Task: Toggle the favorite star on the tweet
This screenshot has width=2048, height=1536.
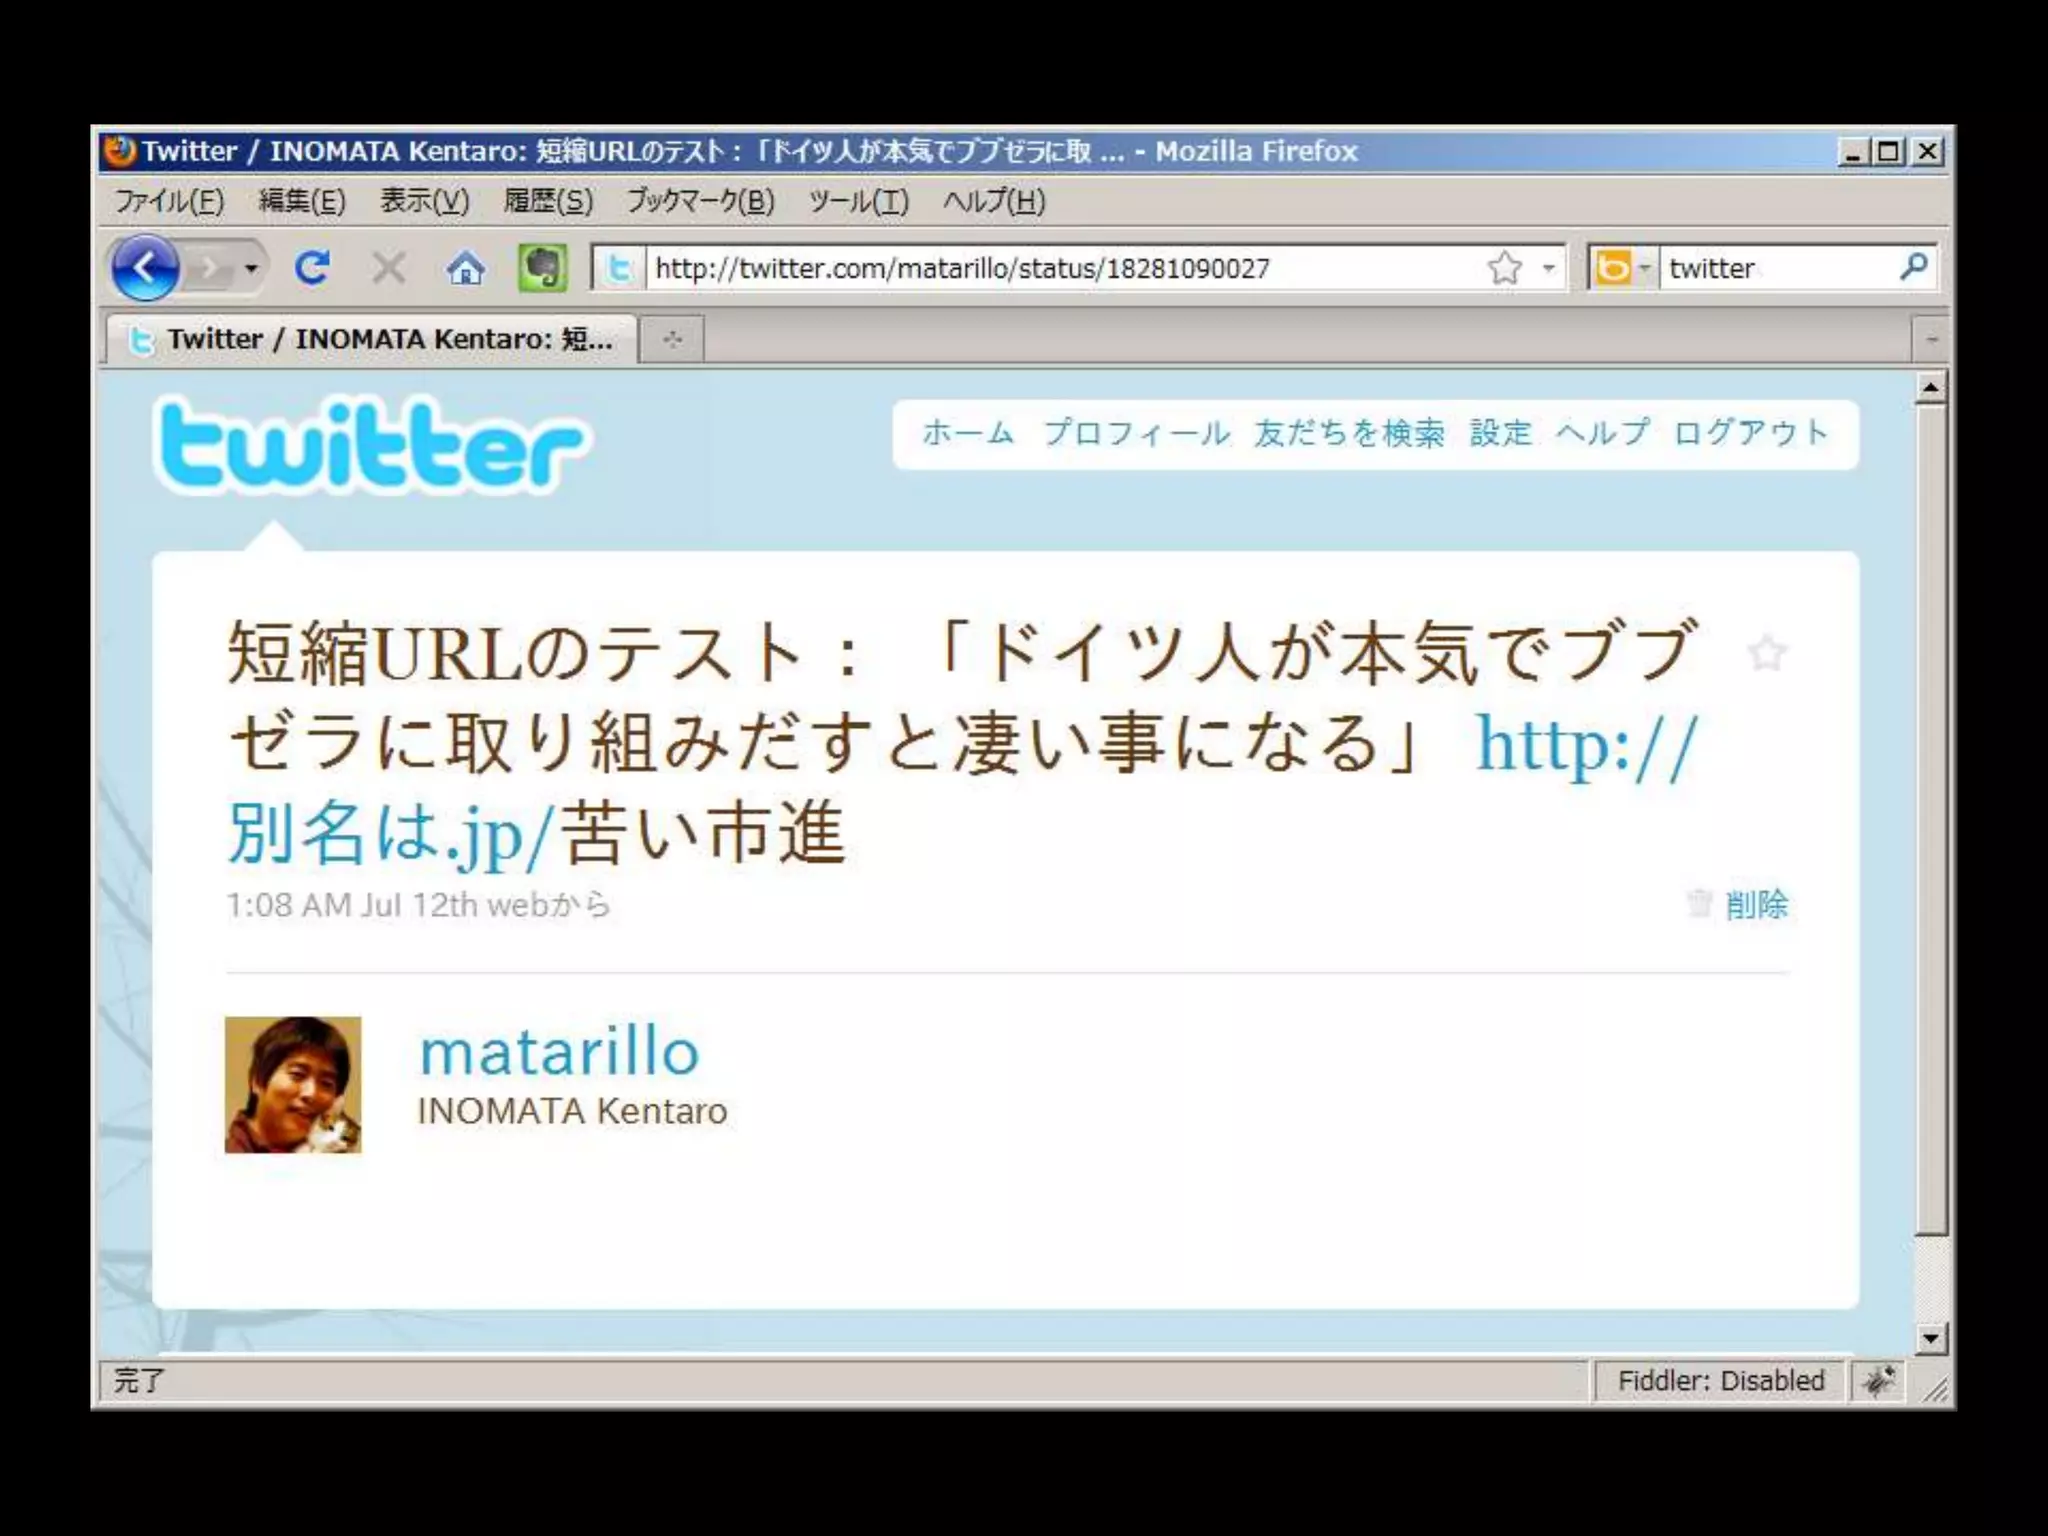Action: coord(1767,653)
